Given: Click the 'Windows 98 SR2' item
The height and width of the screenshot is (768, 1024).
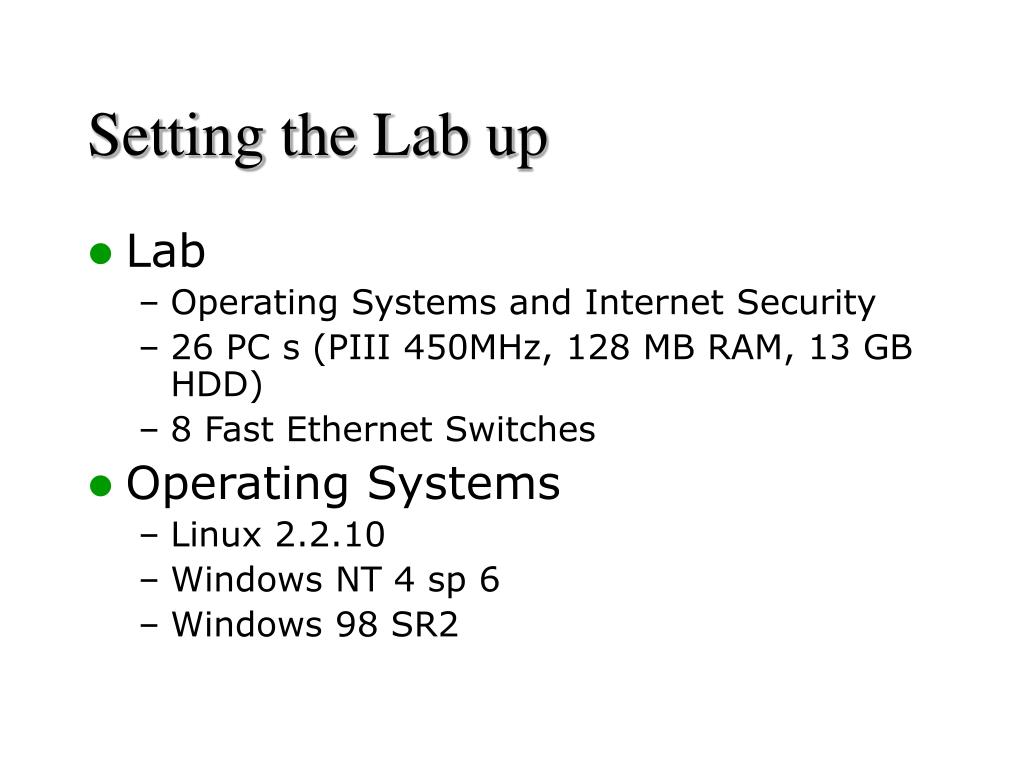Looking at the screenshot, I should point(315,624).
